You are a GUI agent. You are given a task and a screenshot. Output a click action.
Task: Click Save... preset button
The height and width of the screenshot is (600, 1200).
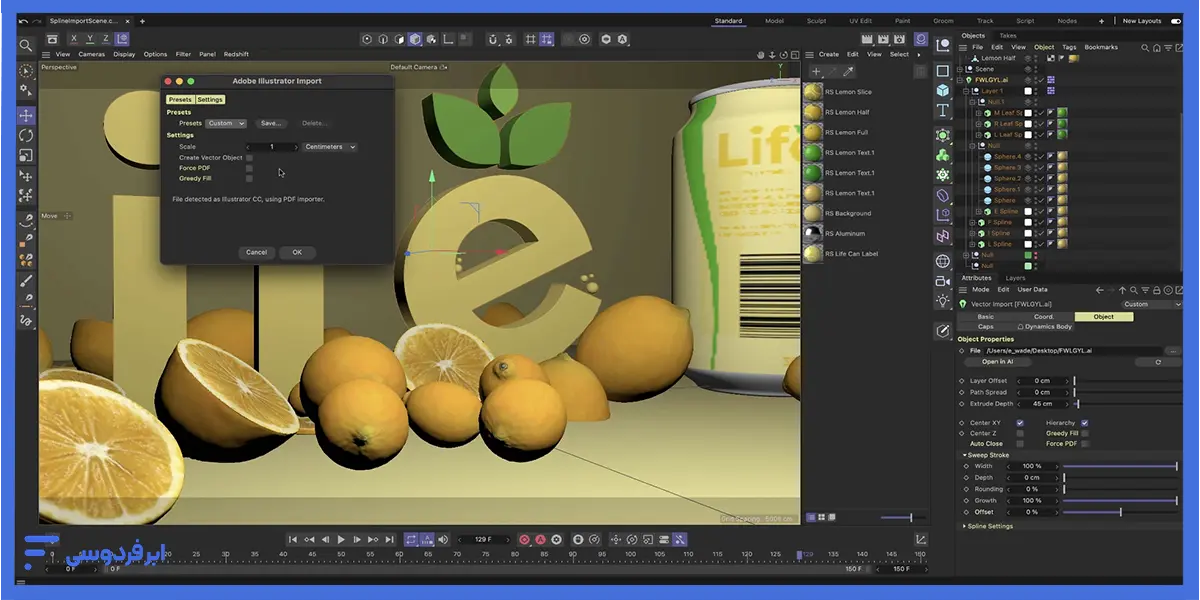tap(271, 123)
